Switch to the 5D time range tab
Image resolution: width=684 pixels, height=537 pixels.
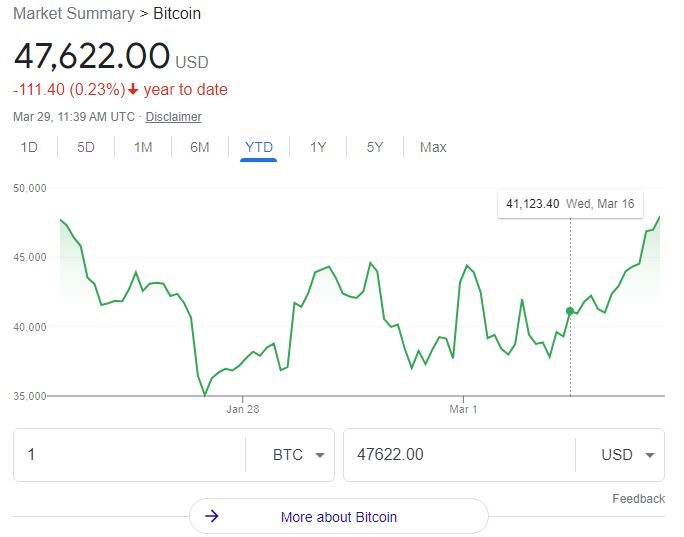[x=86, y=147]
